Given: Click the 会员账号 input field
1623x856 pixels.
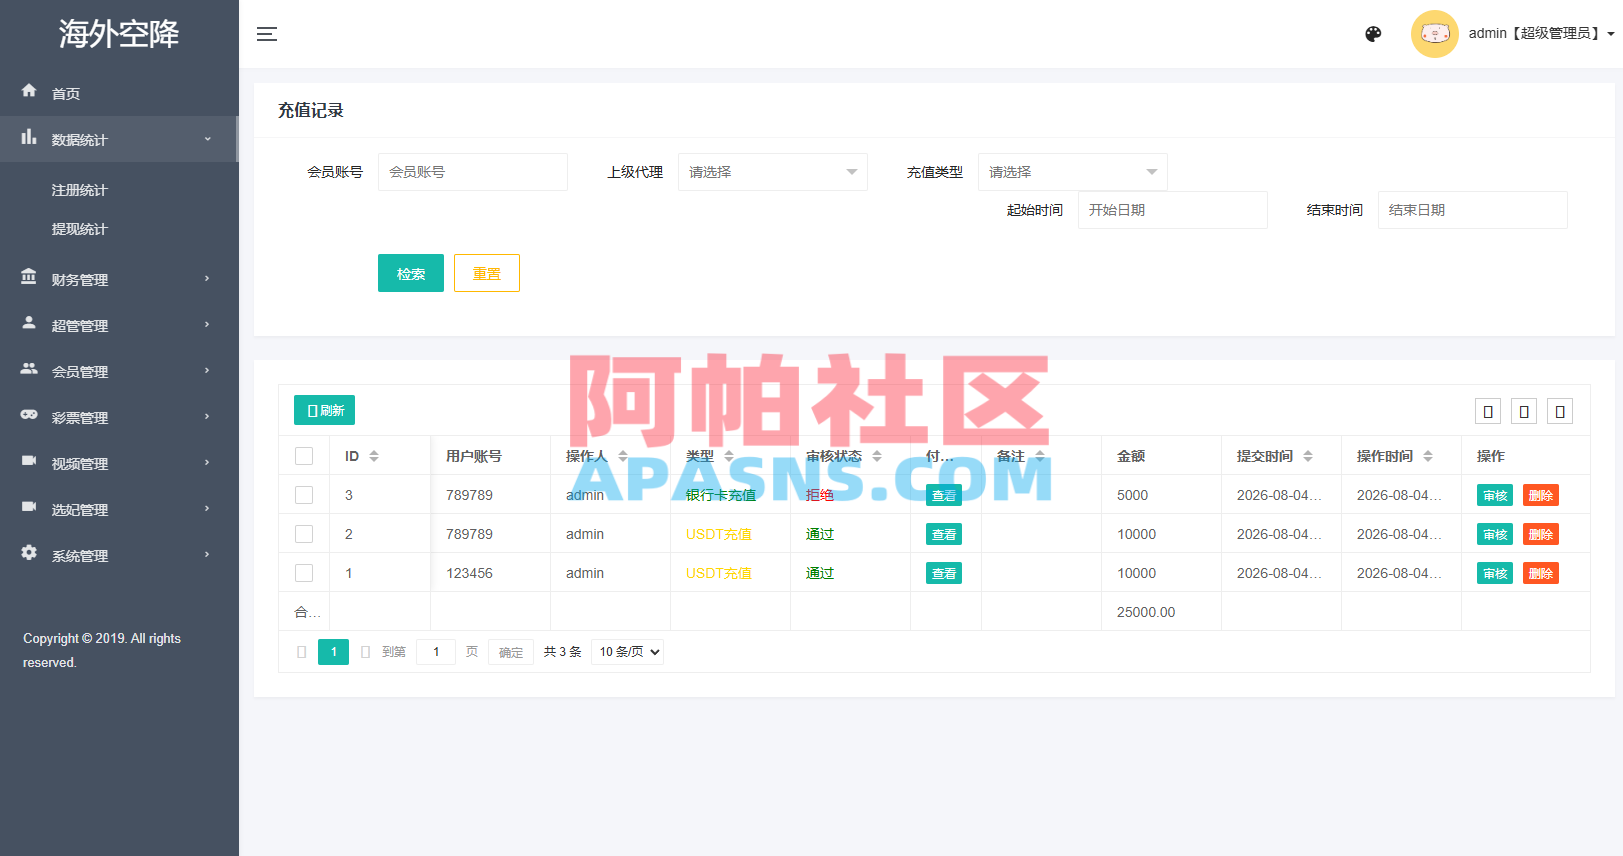Looking at the screenshot, I should [x=473, y=172].
